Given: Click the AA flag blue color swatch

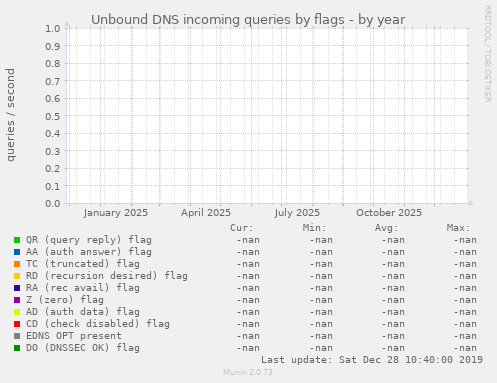Looking at the screenshot, I should [x=17, y=252].
